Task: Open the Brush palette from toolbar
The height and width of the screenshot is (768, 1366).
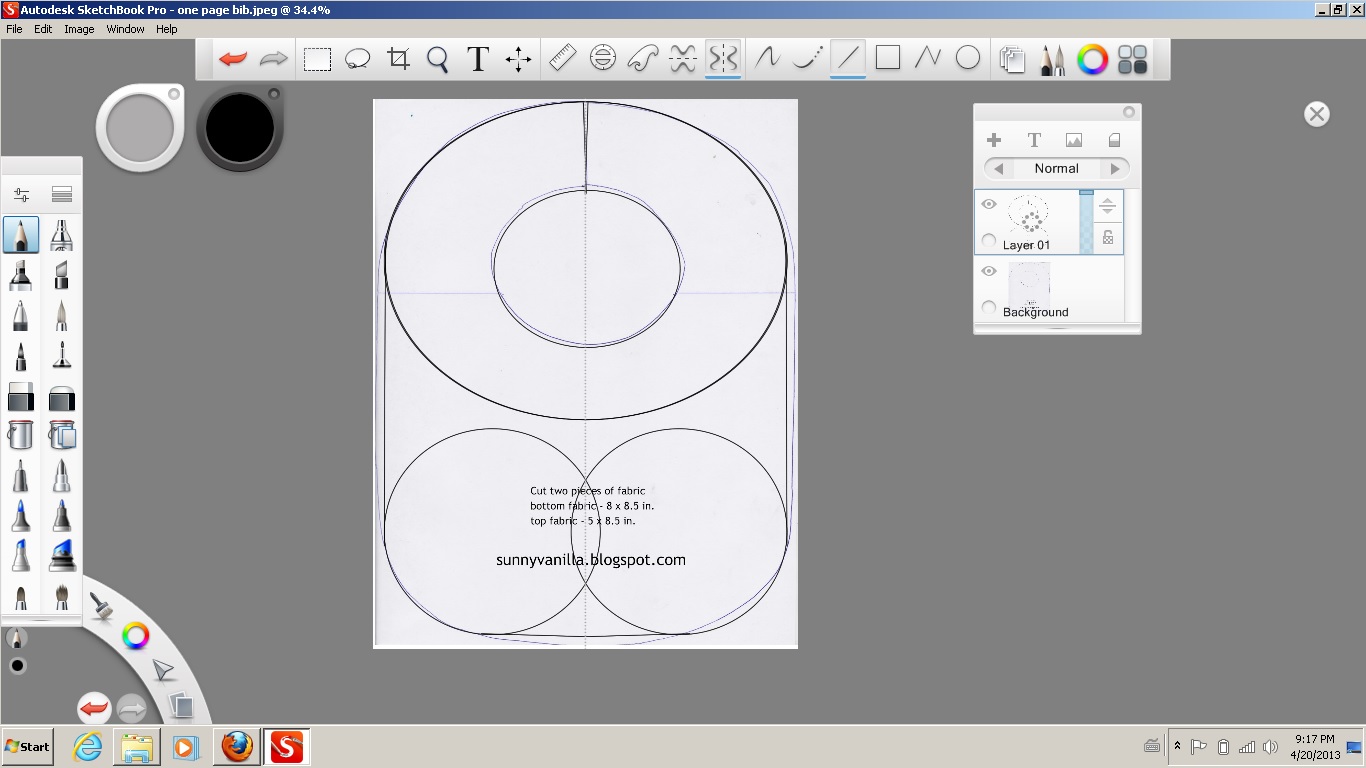Action: [x=1052, y=60]
